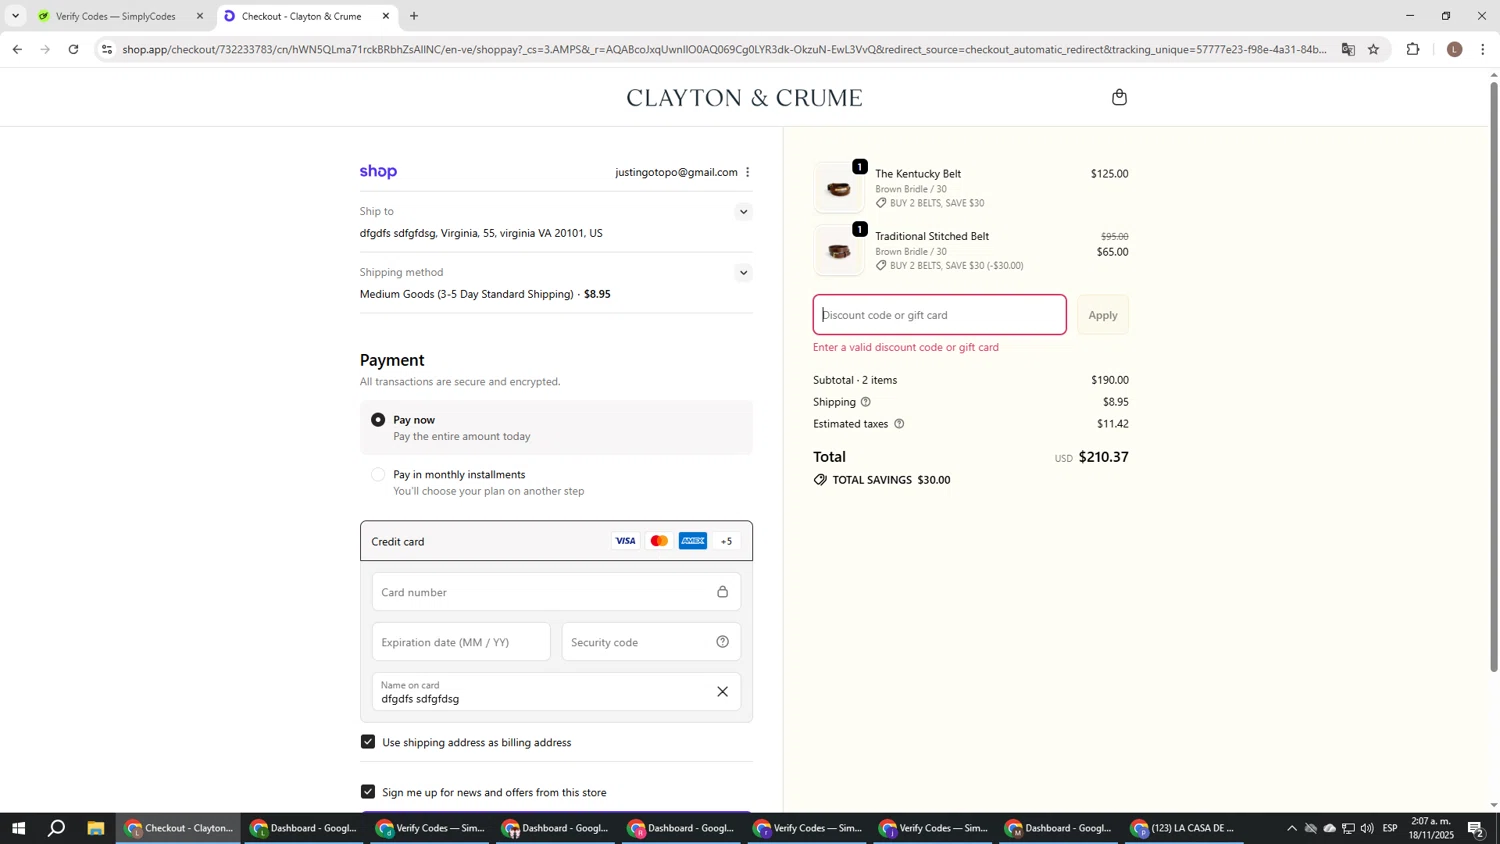Click the page vertical scrollbar
This screenshot has width=1500, height=844.
[1494, 375]
